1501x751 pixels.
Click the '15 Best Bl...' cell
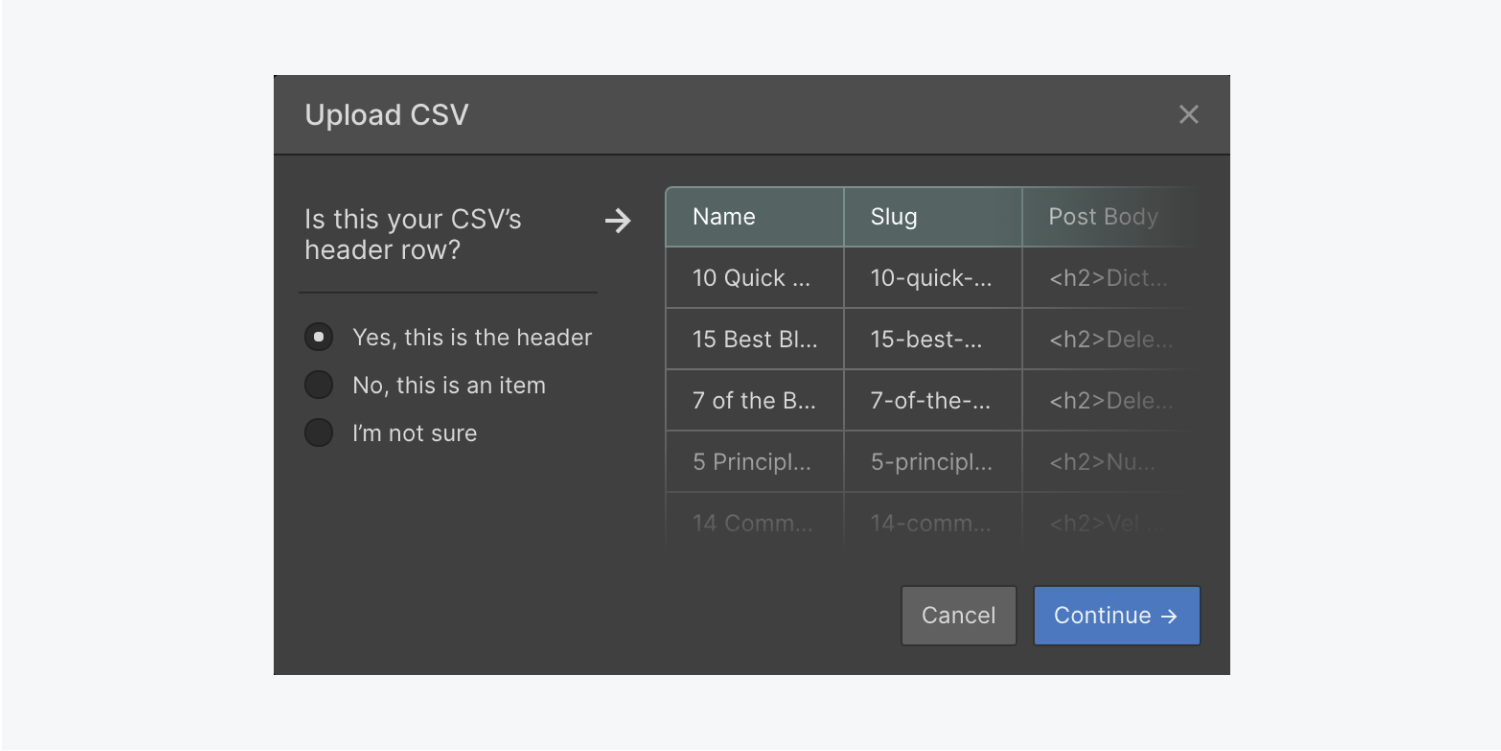pos(754,339)
